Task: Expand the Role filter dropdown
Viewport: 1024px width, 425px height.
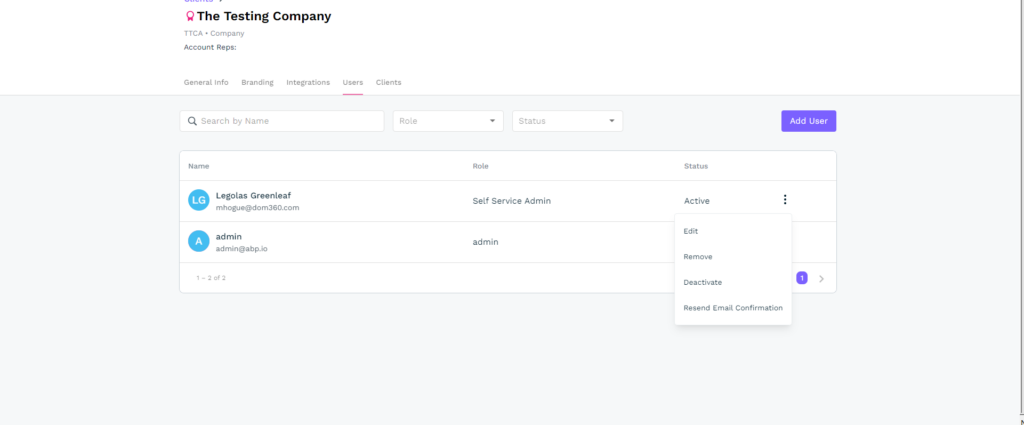Action: pyautogui.click(x=448, y=121)
